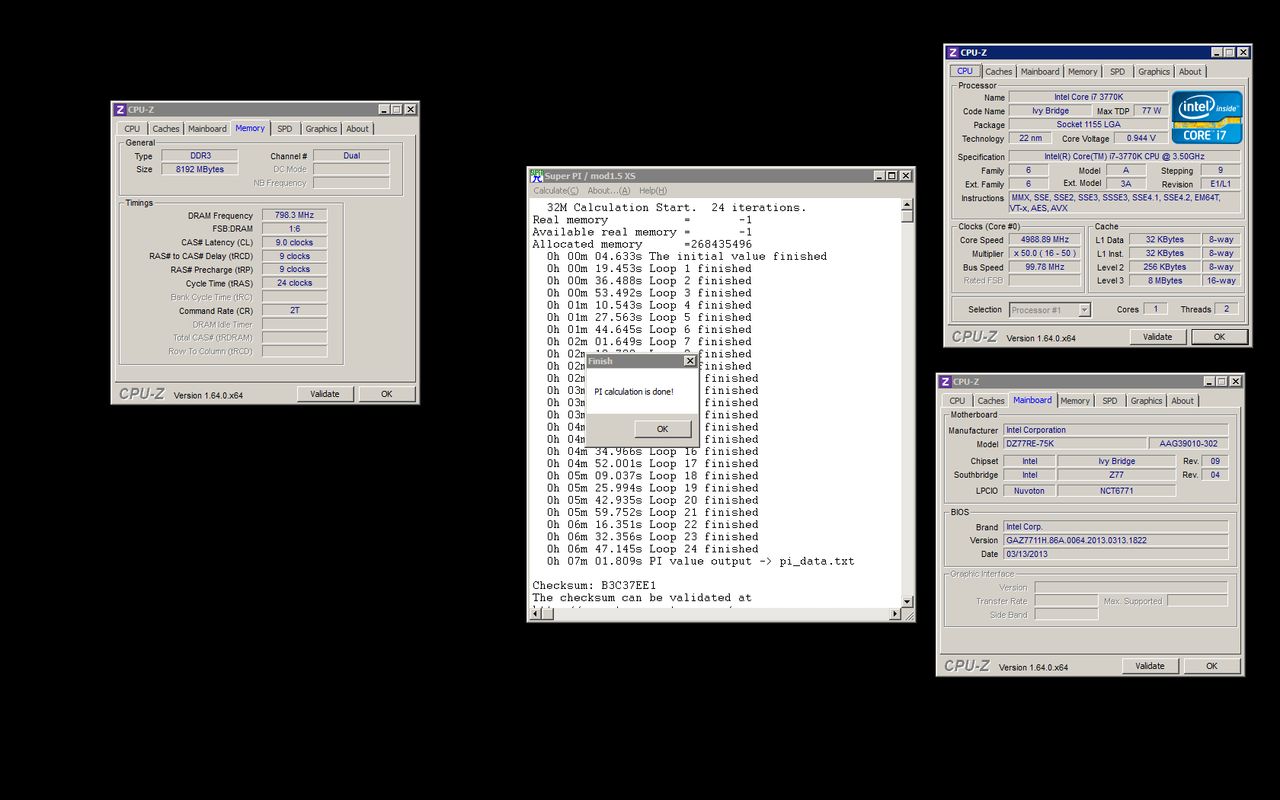Click OK in the PI calculation done dialog

pos(662,428)
